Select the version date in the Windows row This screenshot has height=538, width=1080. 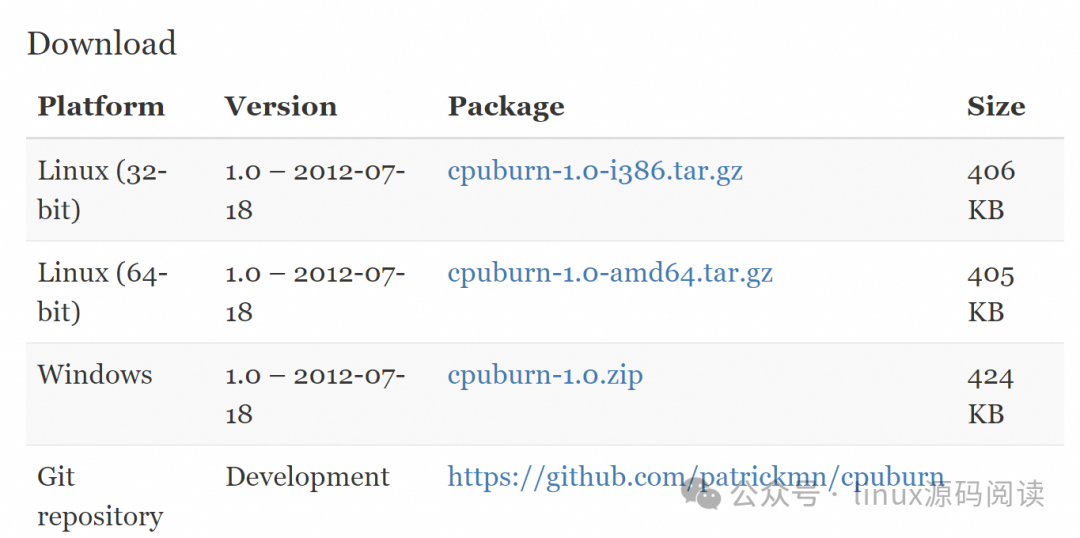coord(315,395)
